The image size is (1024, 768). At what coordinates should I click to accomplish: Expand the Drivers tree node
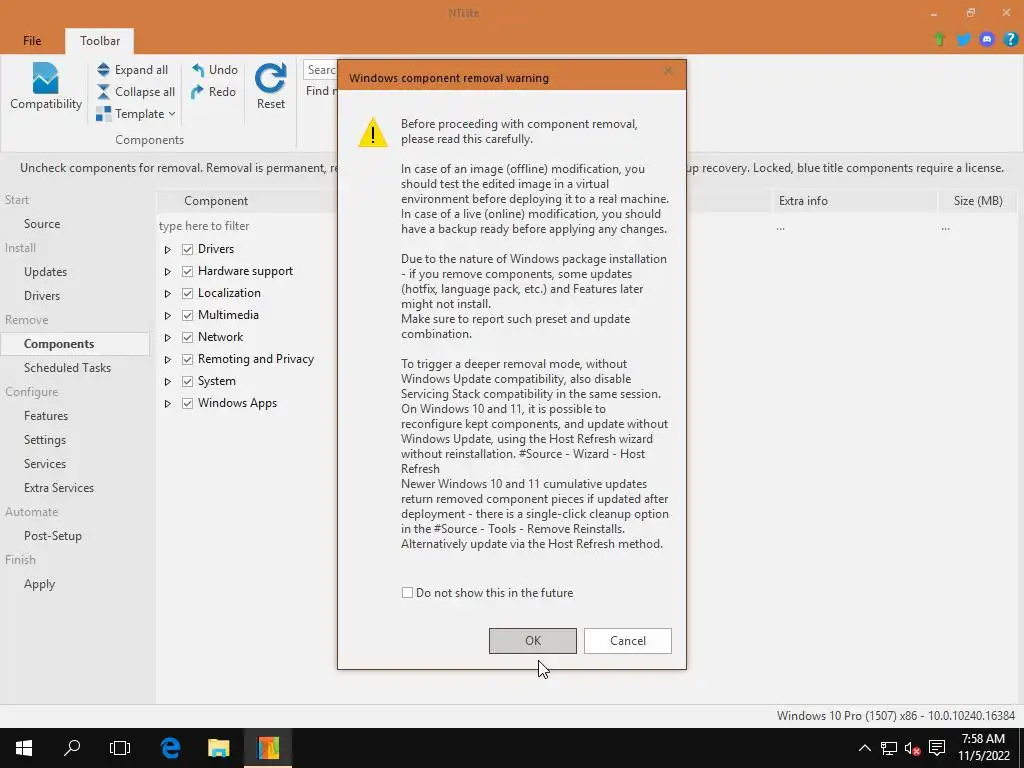click(168, 249)
